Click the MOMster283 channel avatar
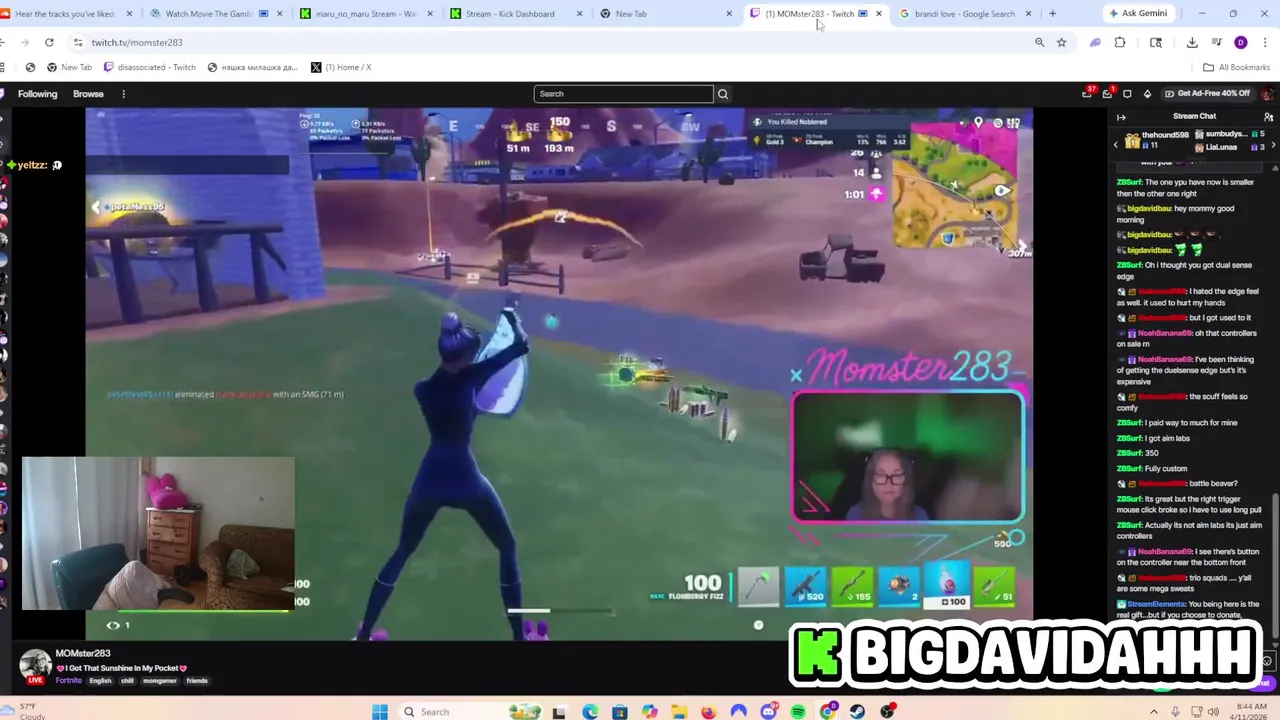 coord(35,665)
